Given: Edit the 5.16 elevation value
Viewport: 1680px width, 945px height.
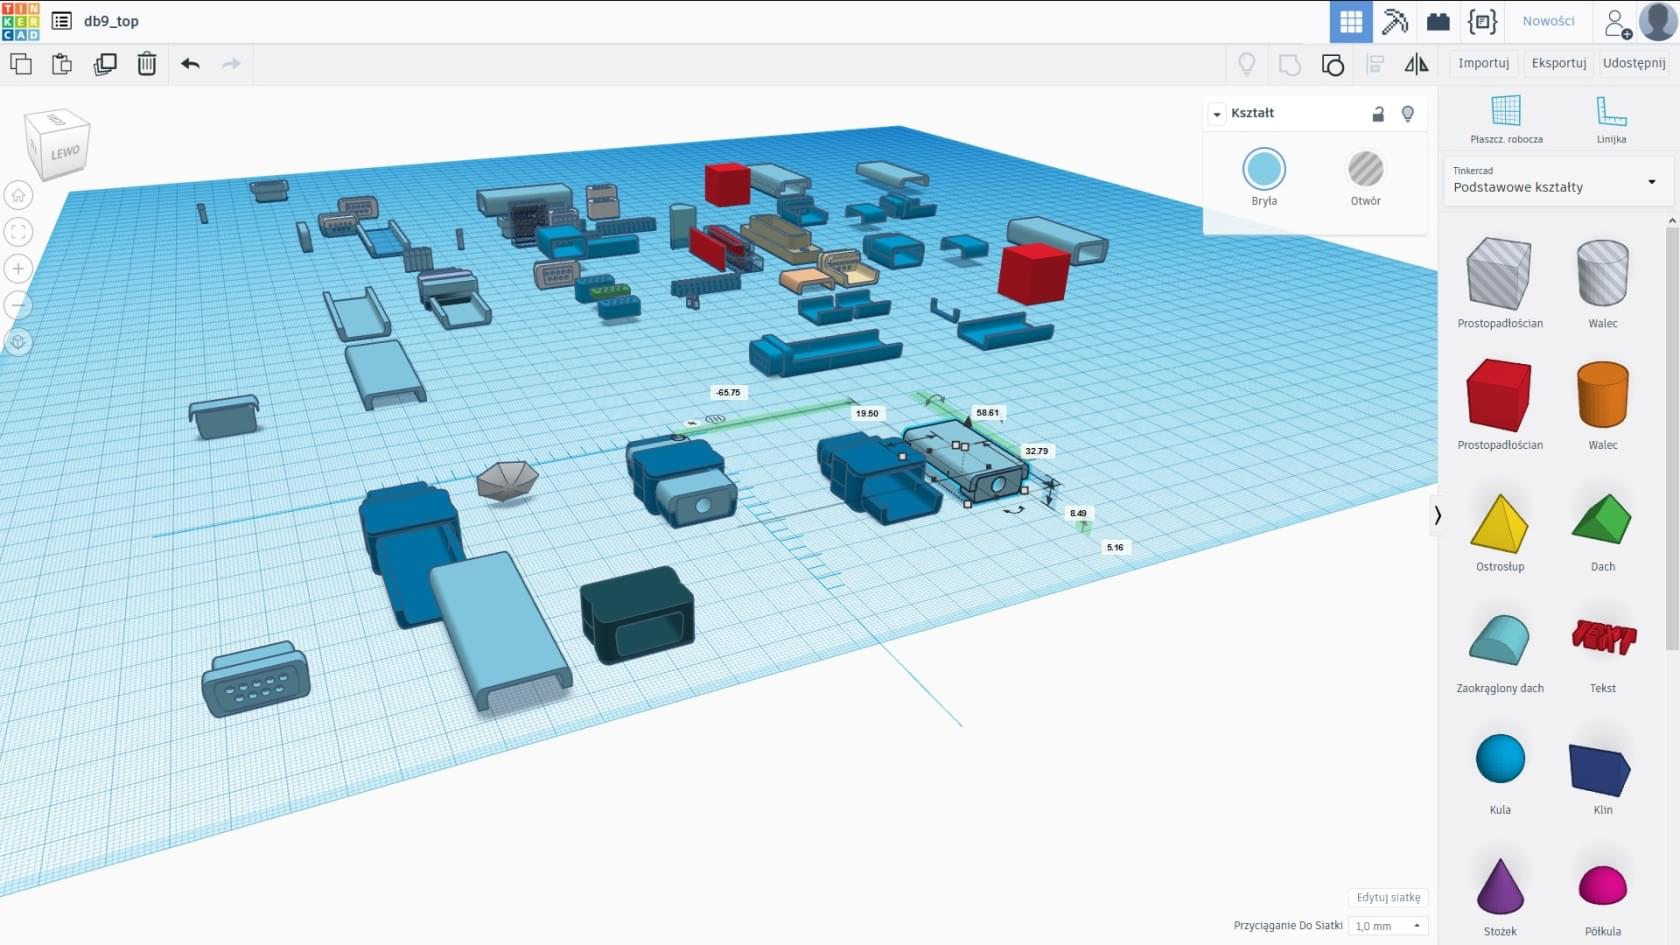Looking at the screenshot, I should [1115, 547].
